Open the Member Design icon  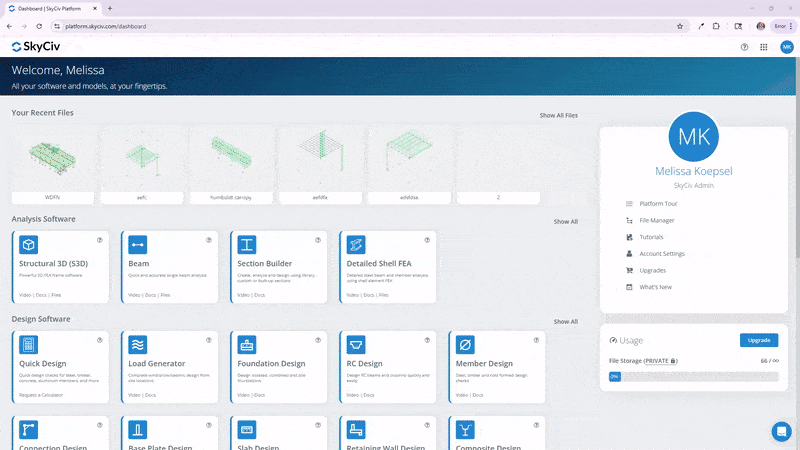click(x=465, y=344)
